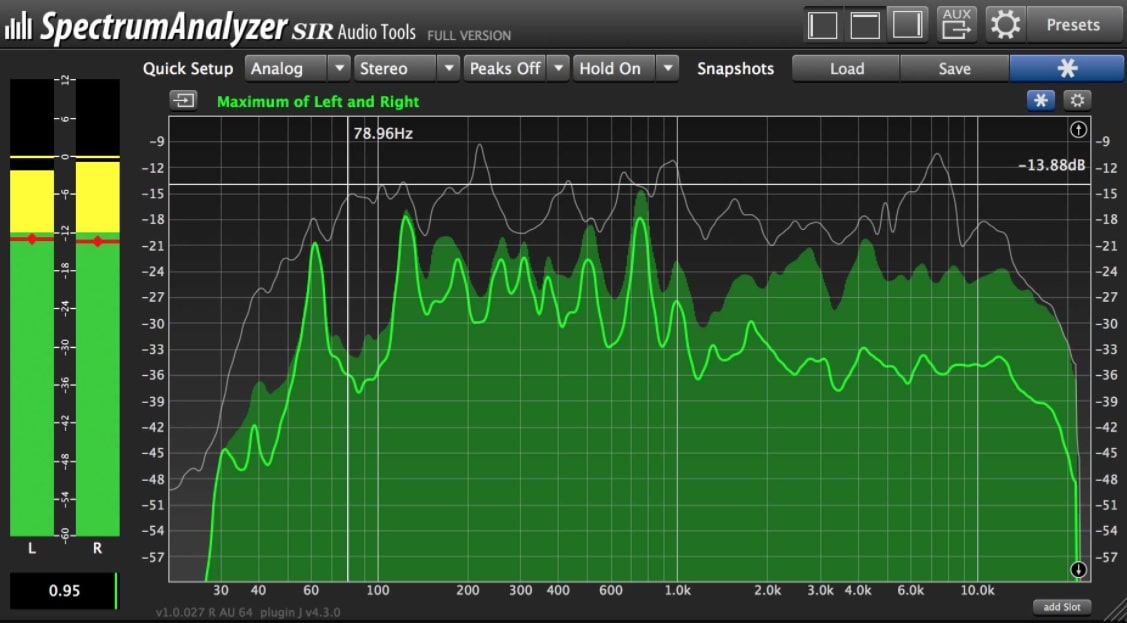Click the red peak marker on the L meter
Viewport: 1127px width, 623px height.
point(33,239)
